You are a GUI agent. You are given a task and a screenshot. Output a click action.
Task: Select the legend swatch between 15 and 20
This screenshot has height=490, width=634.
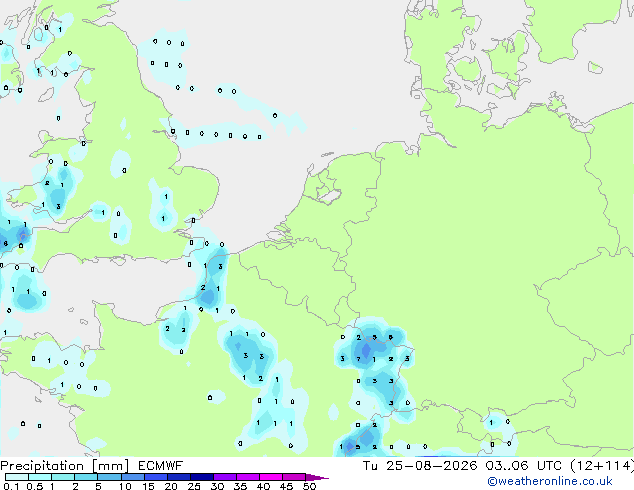[156, 477]
